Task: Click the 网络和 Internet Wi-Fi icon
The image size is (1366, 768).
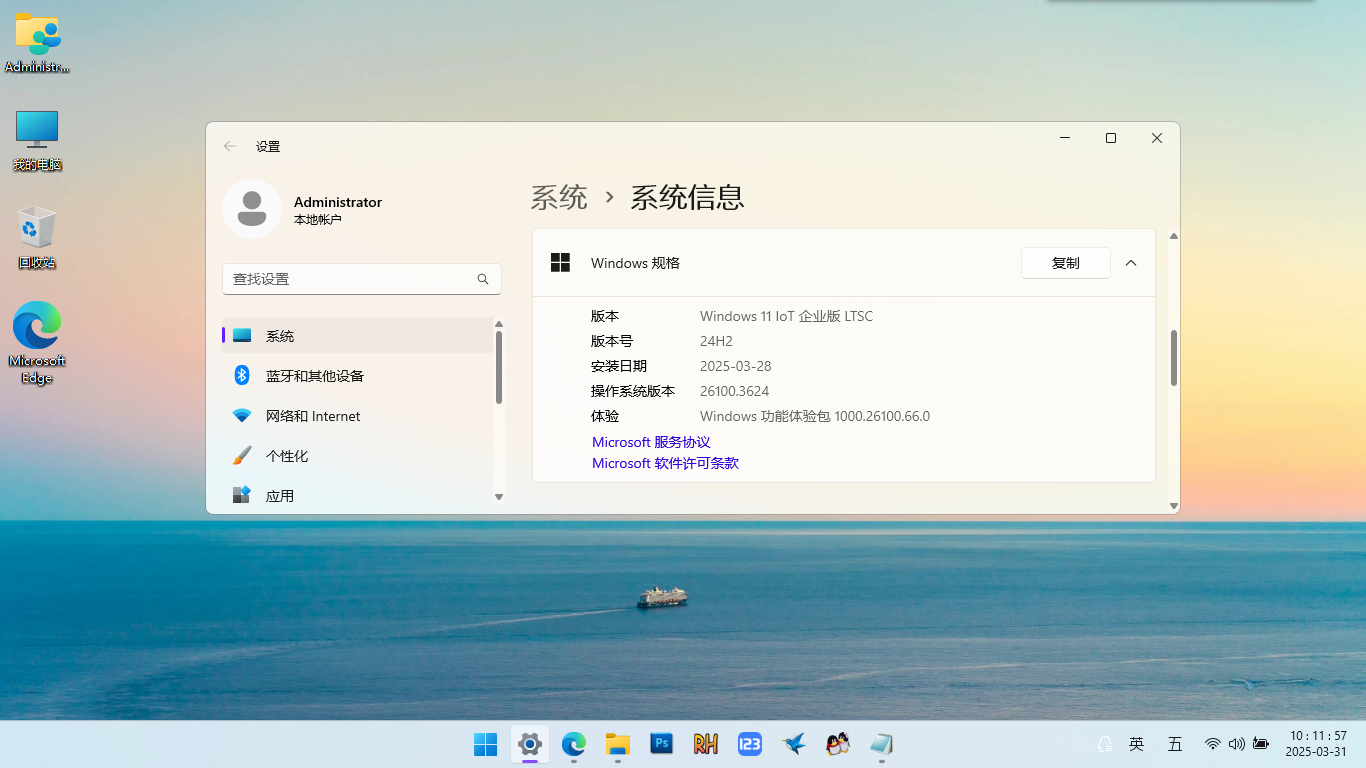Action: (x=242, y=416)
